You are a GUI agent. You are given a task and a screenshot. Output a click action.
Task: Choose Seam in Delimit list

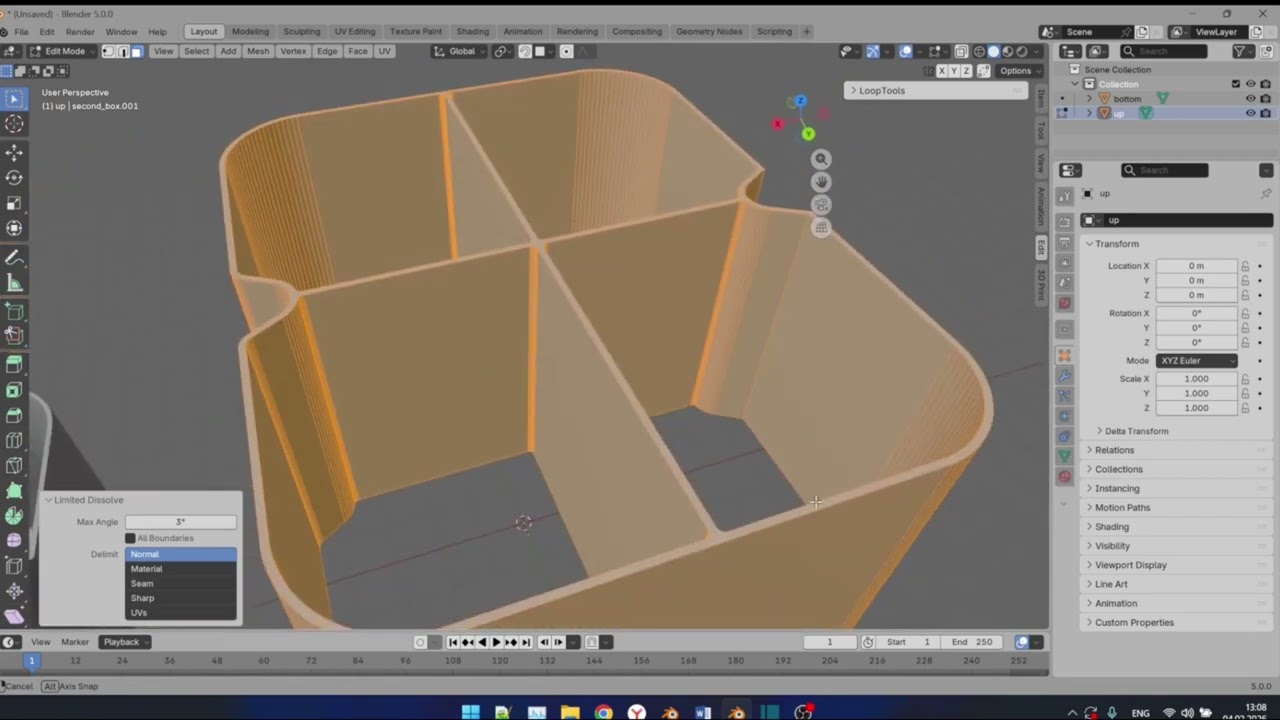point(181,583)
